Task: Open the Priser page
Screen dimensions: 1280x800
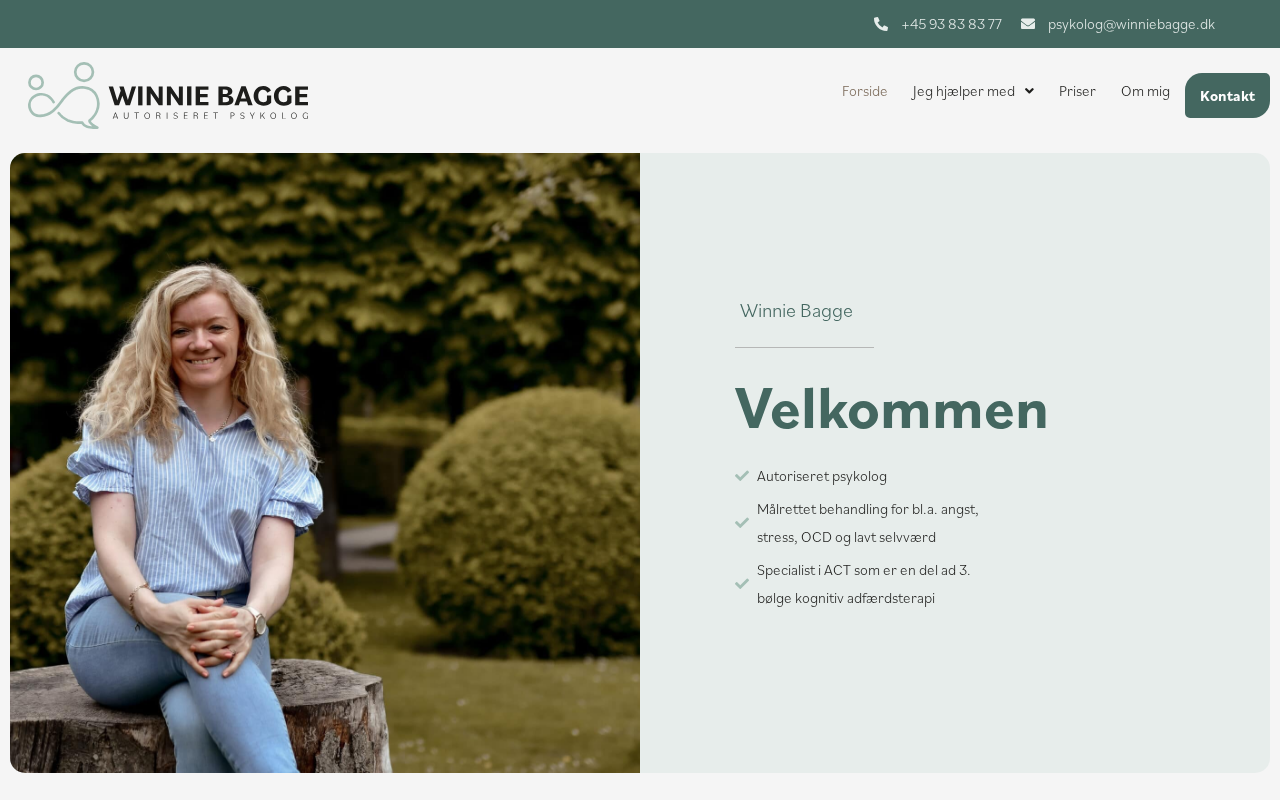Action: coord(1077,91)
